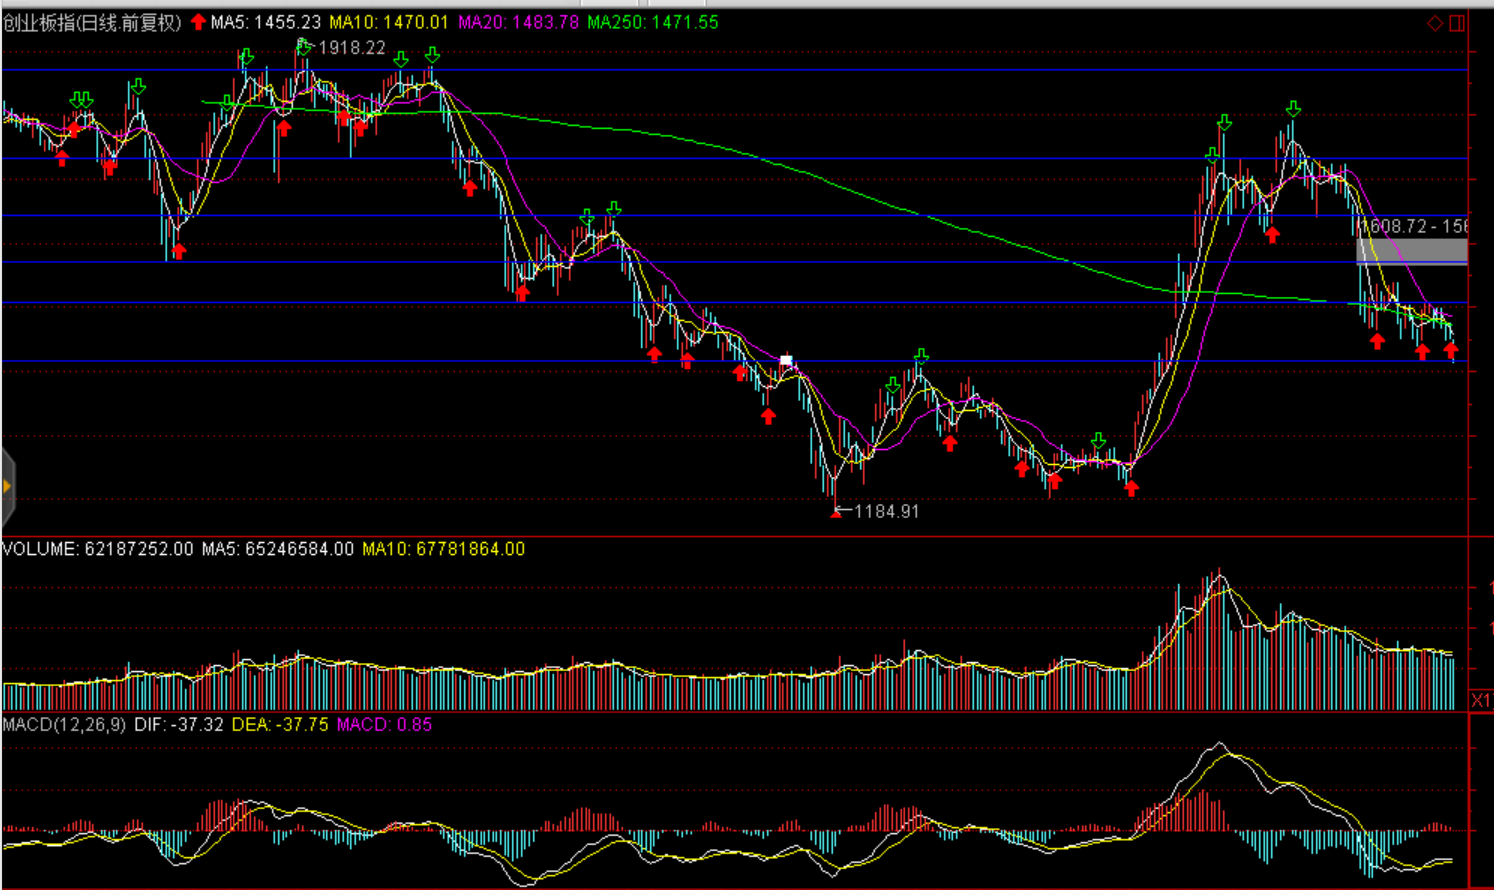Click the red arrow beside the chart title
Viewport: 1494px width, 890px height.
tap(198, 21)
